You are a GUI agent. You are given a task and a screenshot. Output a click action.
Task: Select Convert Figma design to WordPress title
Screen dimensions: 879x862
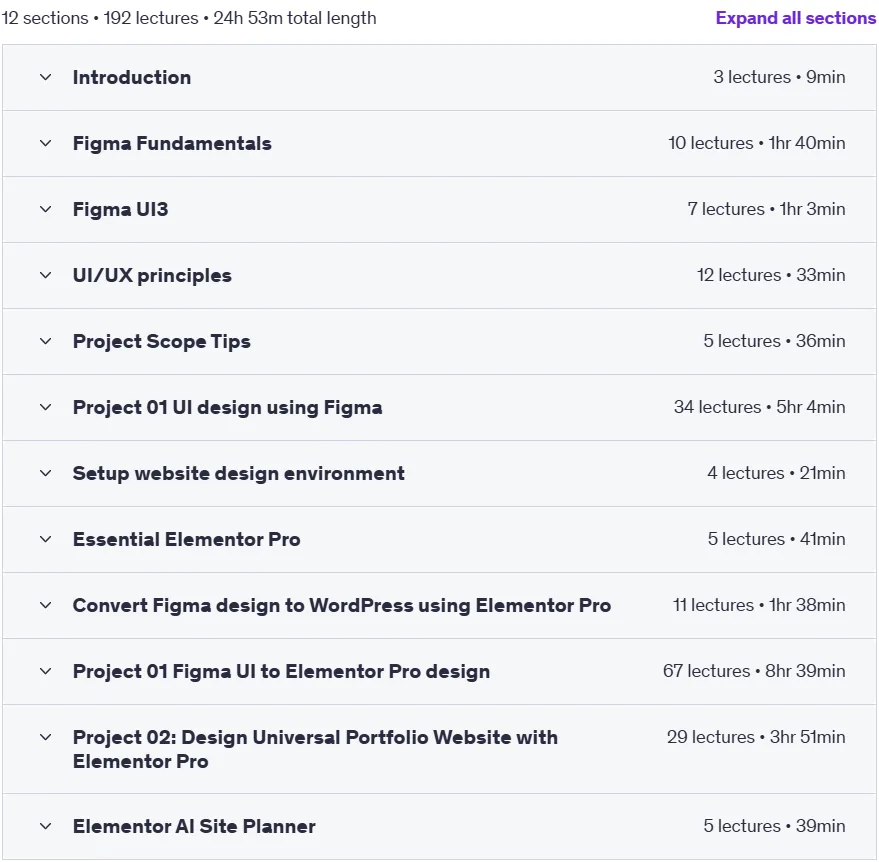tap(342, 605)
